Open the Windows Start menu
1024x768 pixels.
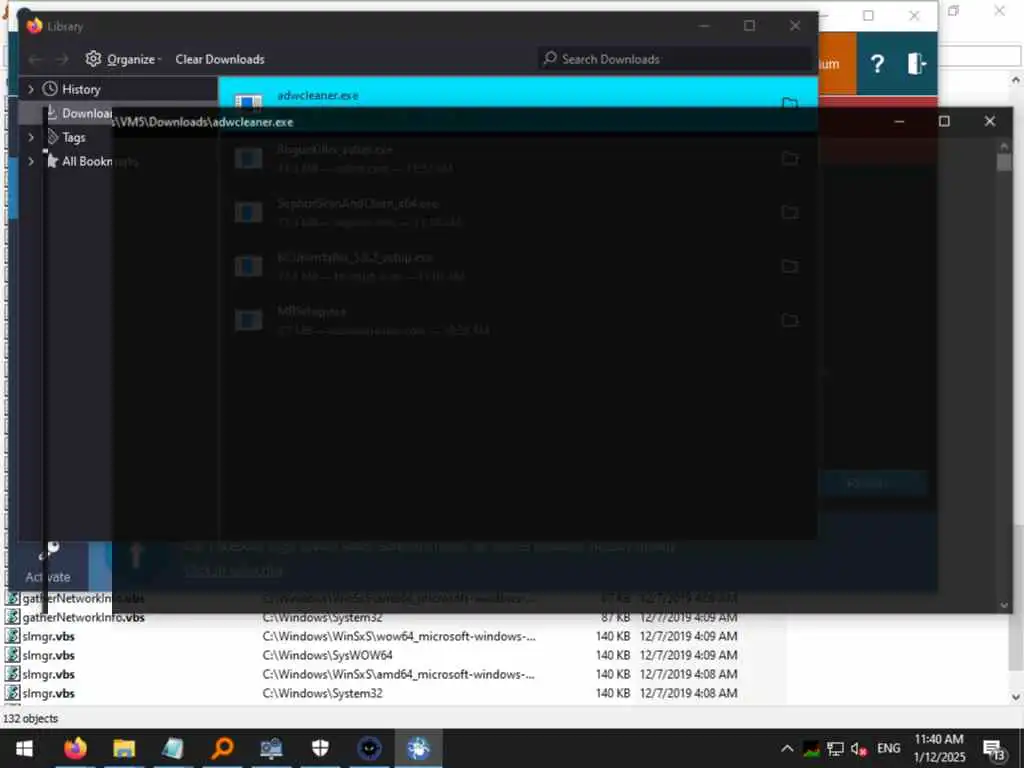point(24,748)
